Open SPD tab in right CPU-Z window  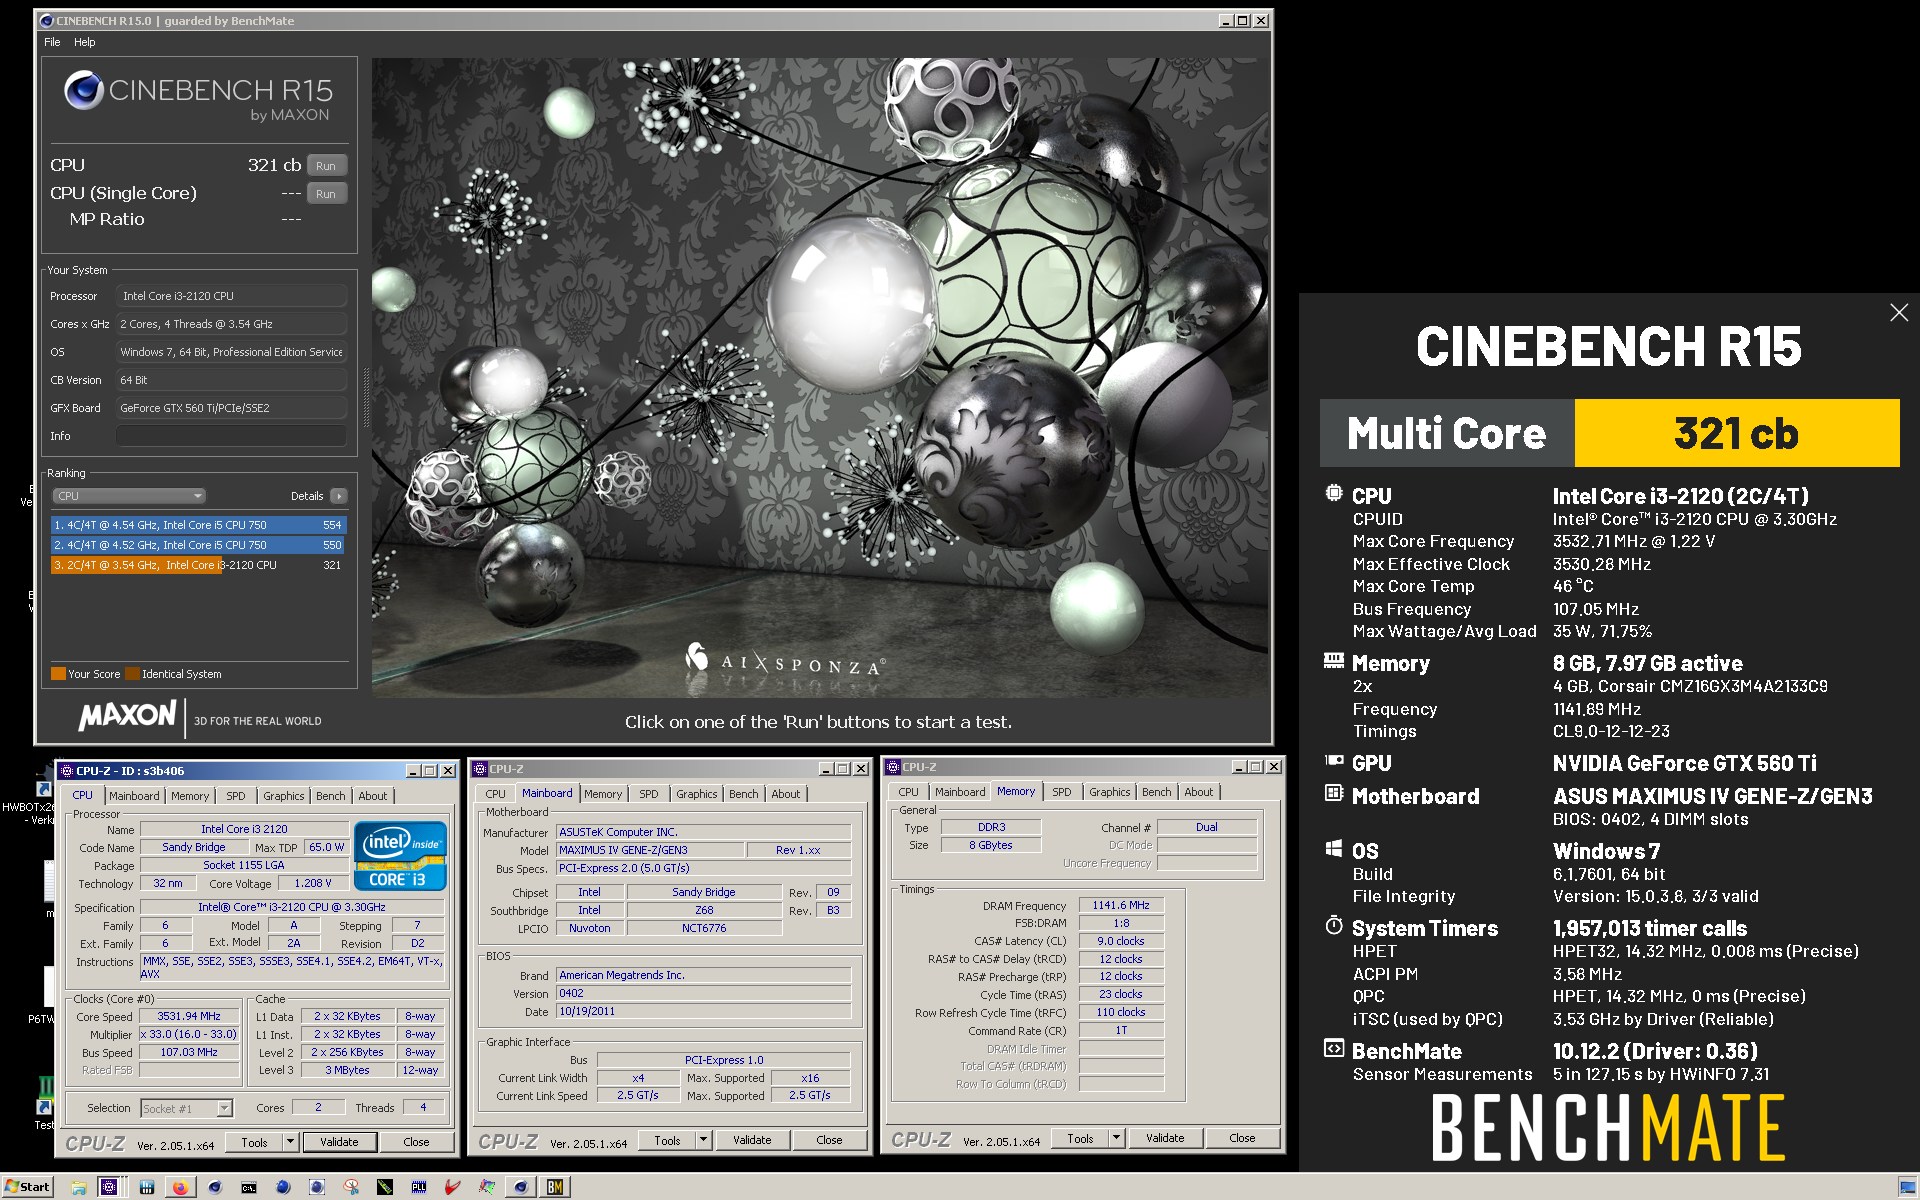[x=1061, y=792]
